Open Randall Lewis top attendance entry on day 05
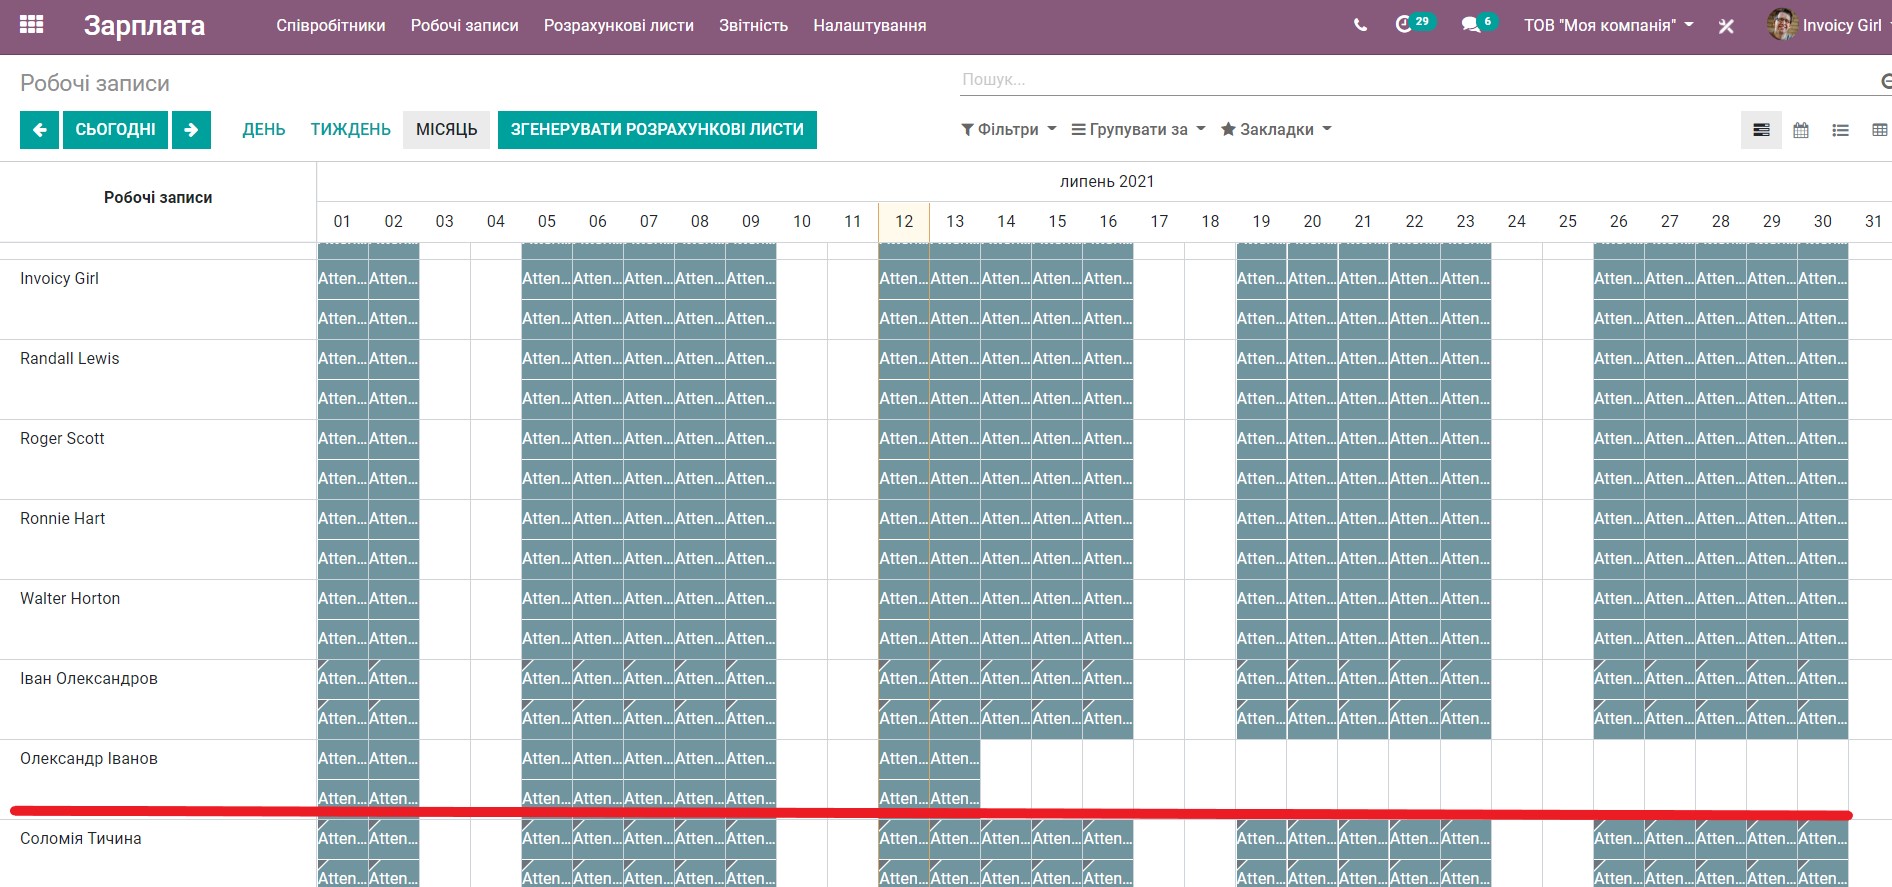 (x=547, y=359)
